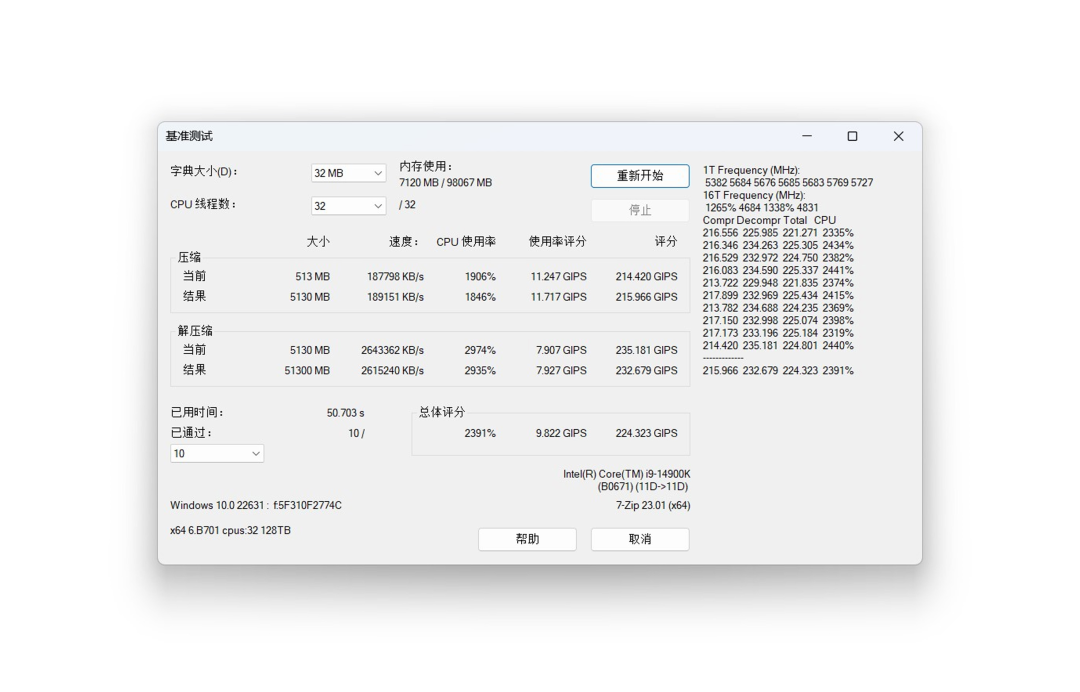Click the 1T frequency values line 5382 5684

click(x=789, y=182)
